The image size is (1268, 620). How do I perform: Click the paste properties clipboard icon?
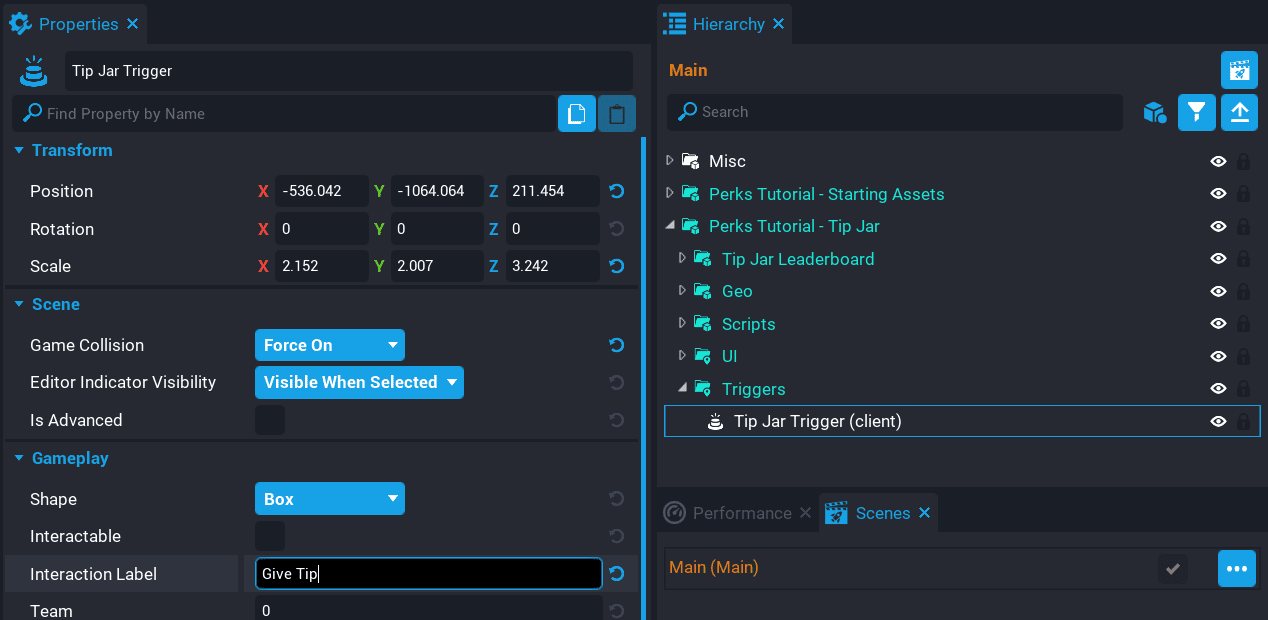[x=617, y=114]
